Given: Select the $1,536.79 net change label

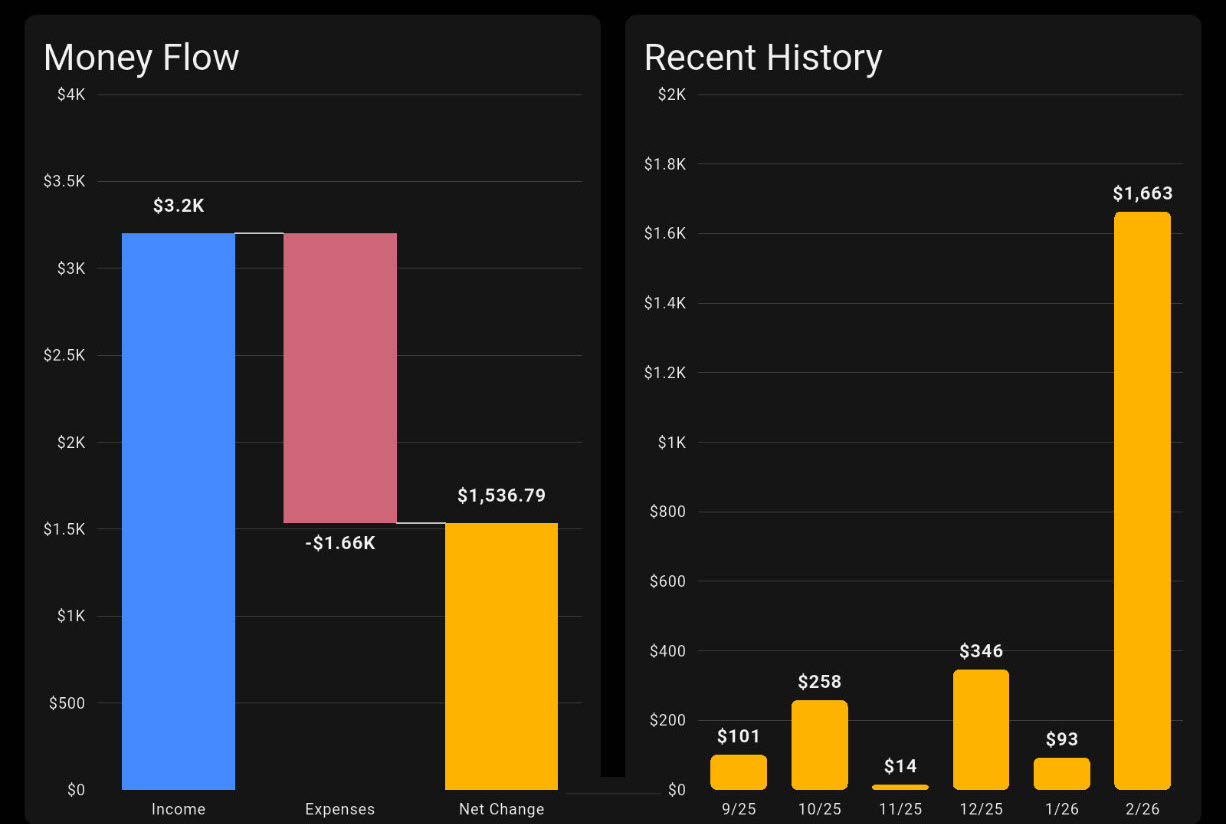Looking at the screenshot, I should (500, 495).
